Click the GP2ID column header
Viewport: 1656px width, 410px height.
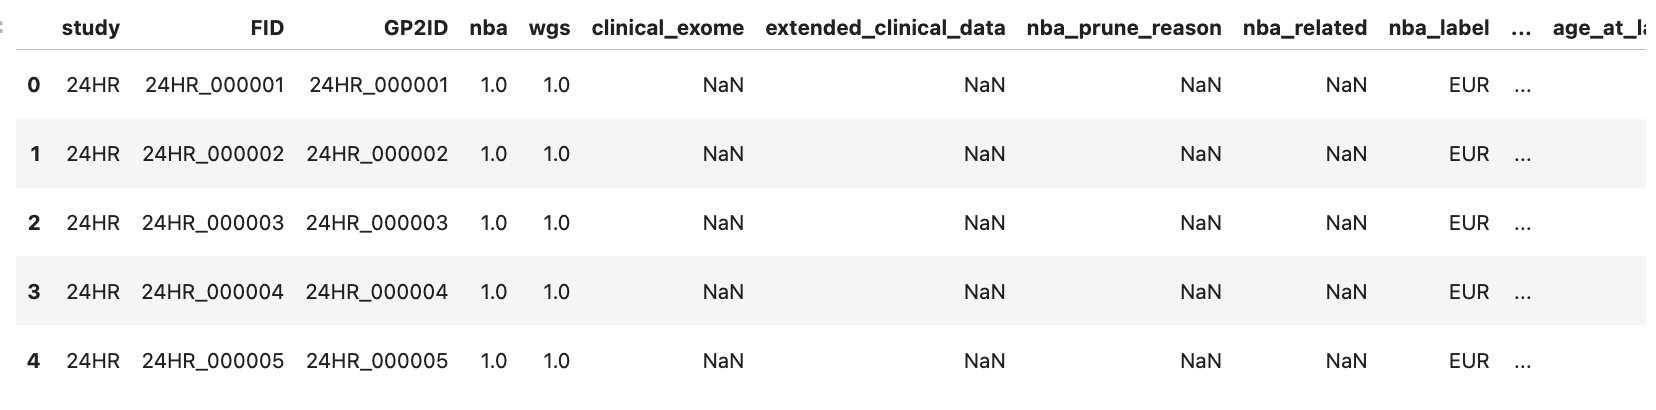click(x=416, y=28)
